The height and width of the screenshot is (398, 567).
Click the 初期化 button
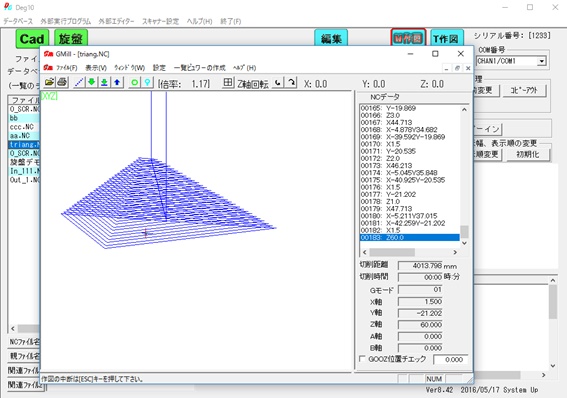pos(528,155)
